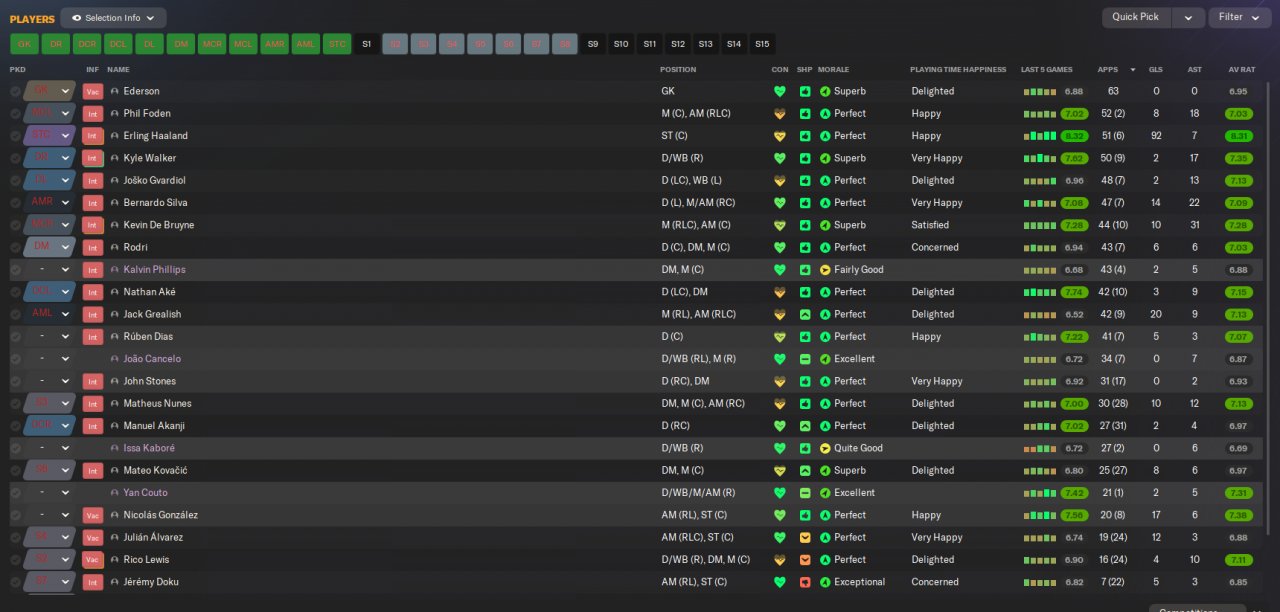Click the person icon beside Kalvin Phillips

pyautogui.click(x=115, y=270)
